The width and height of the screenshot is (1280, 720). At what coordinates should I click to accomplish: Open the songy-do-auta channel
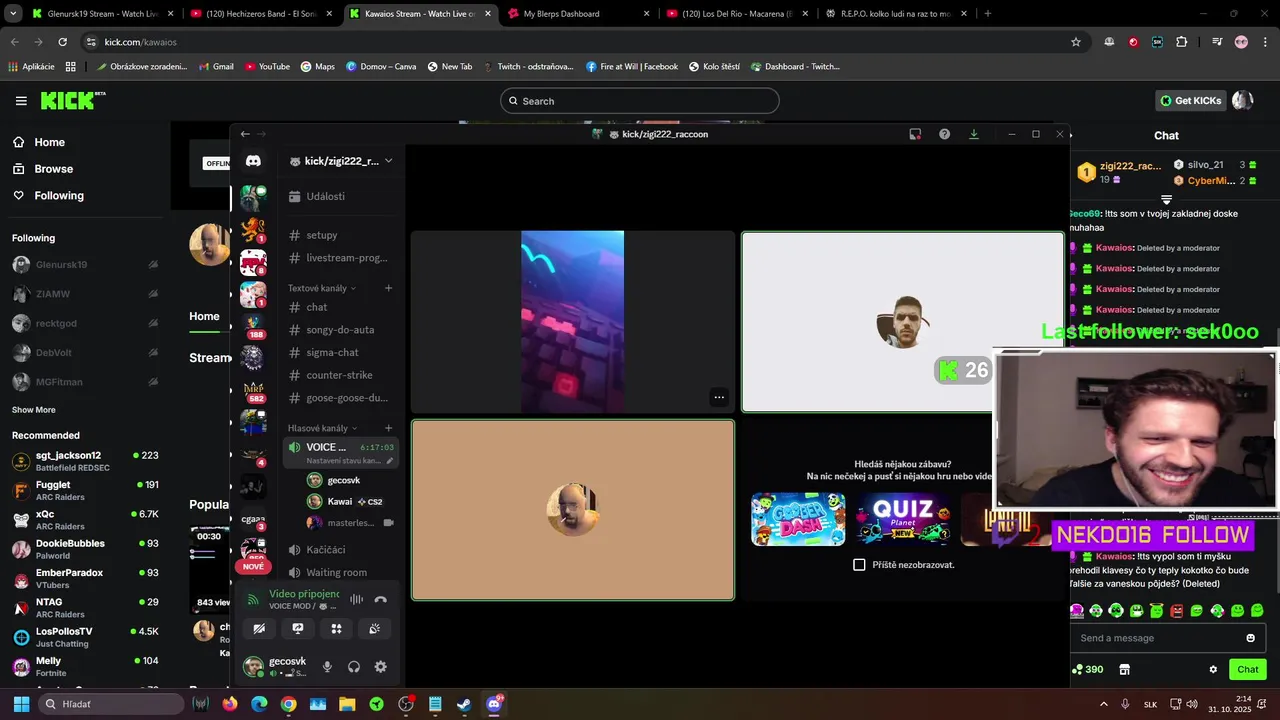[x=340, y=330]
